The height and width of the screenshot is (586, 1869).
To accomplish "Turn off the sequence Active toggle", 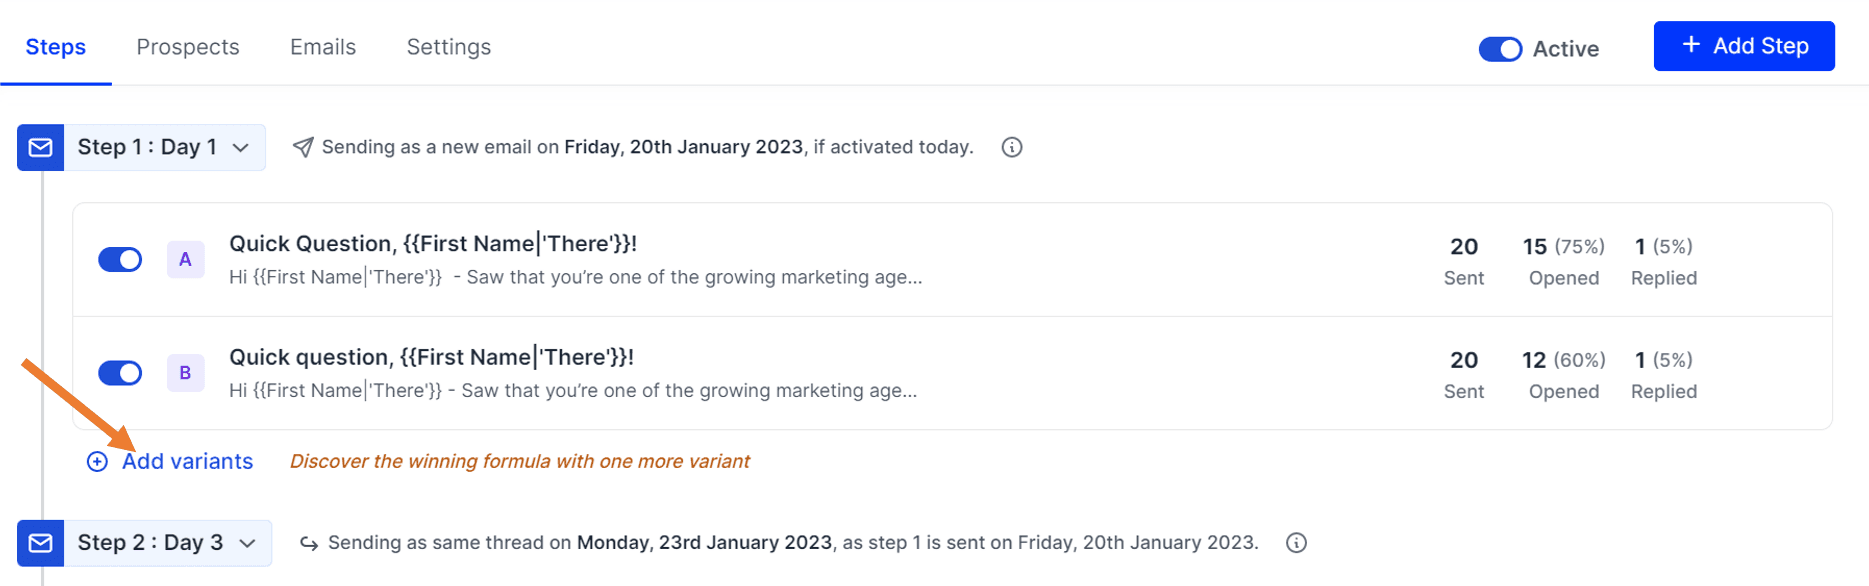I will pyautogui.click(x=1500, y=49).
